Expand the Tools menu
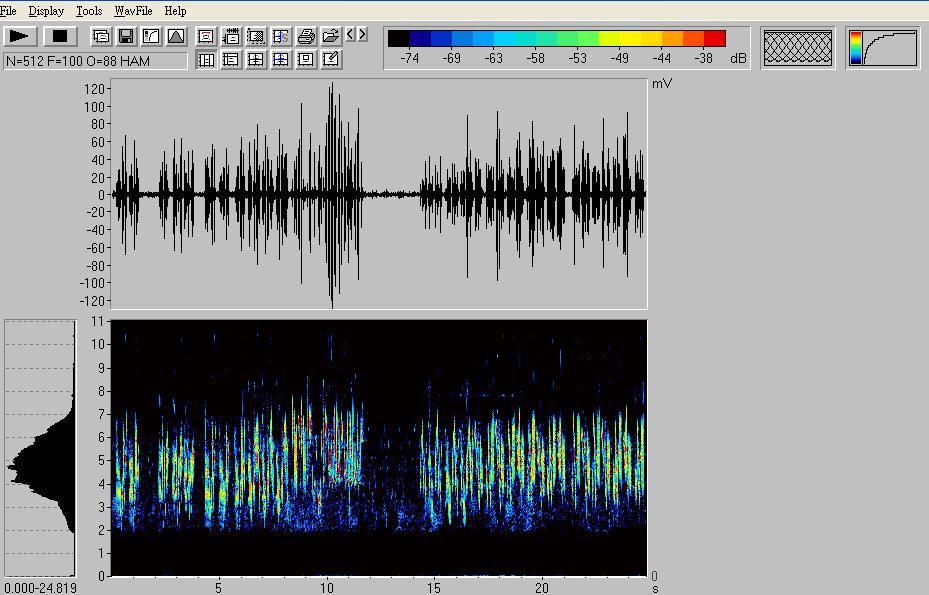Viewport: 929px width, 595px height. (89, 11)
